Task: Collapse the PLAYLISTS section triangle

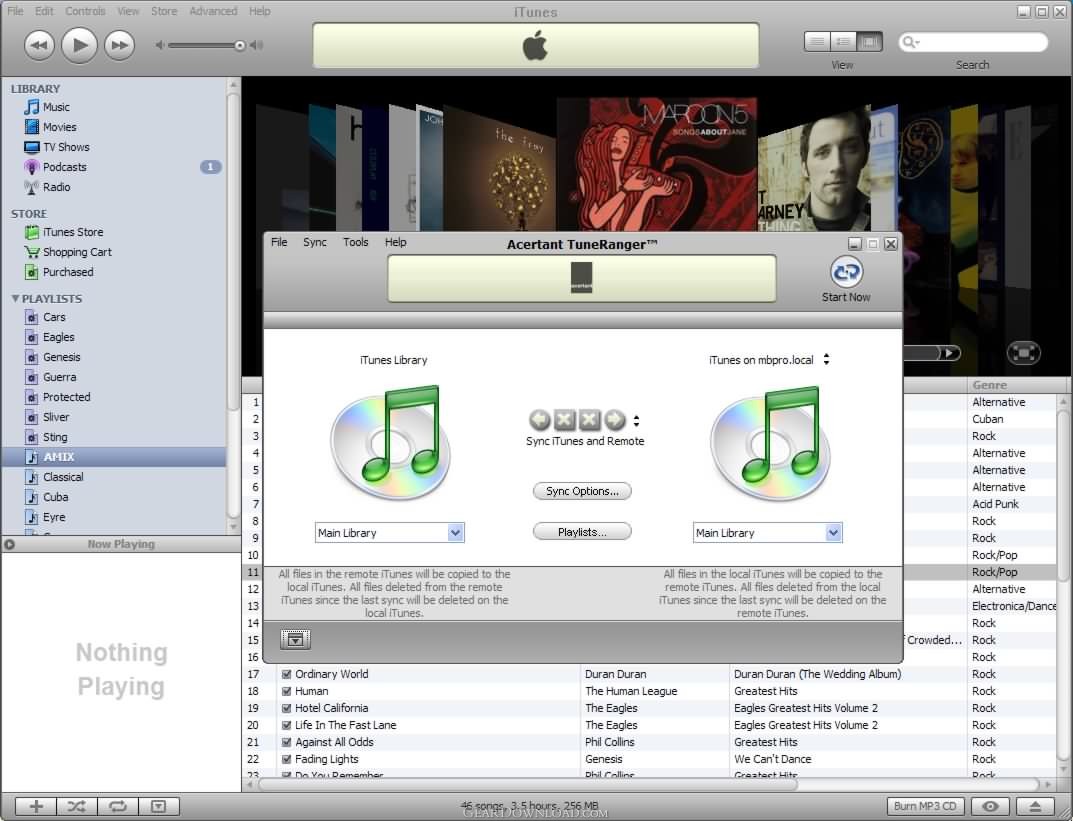Action: click(15, 298)
